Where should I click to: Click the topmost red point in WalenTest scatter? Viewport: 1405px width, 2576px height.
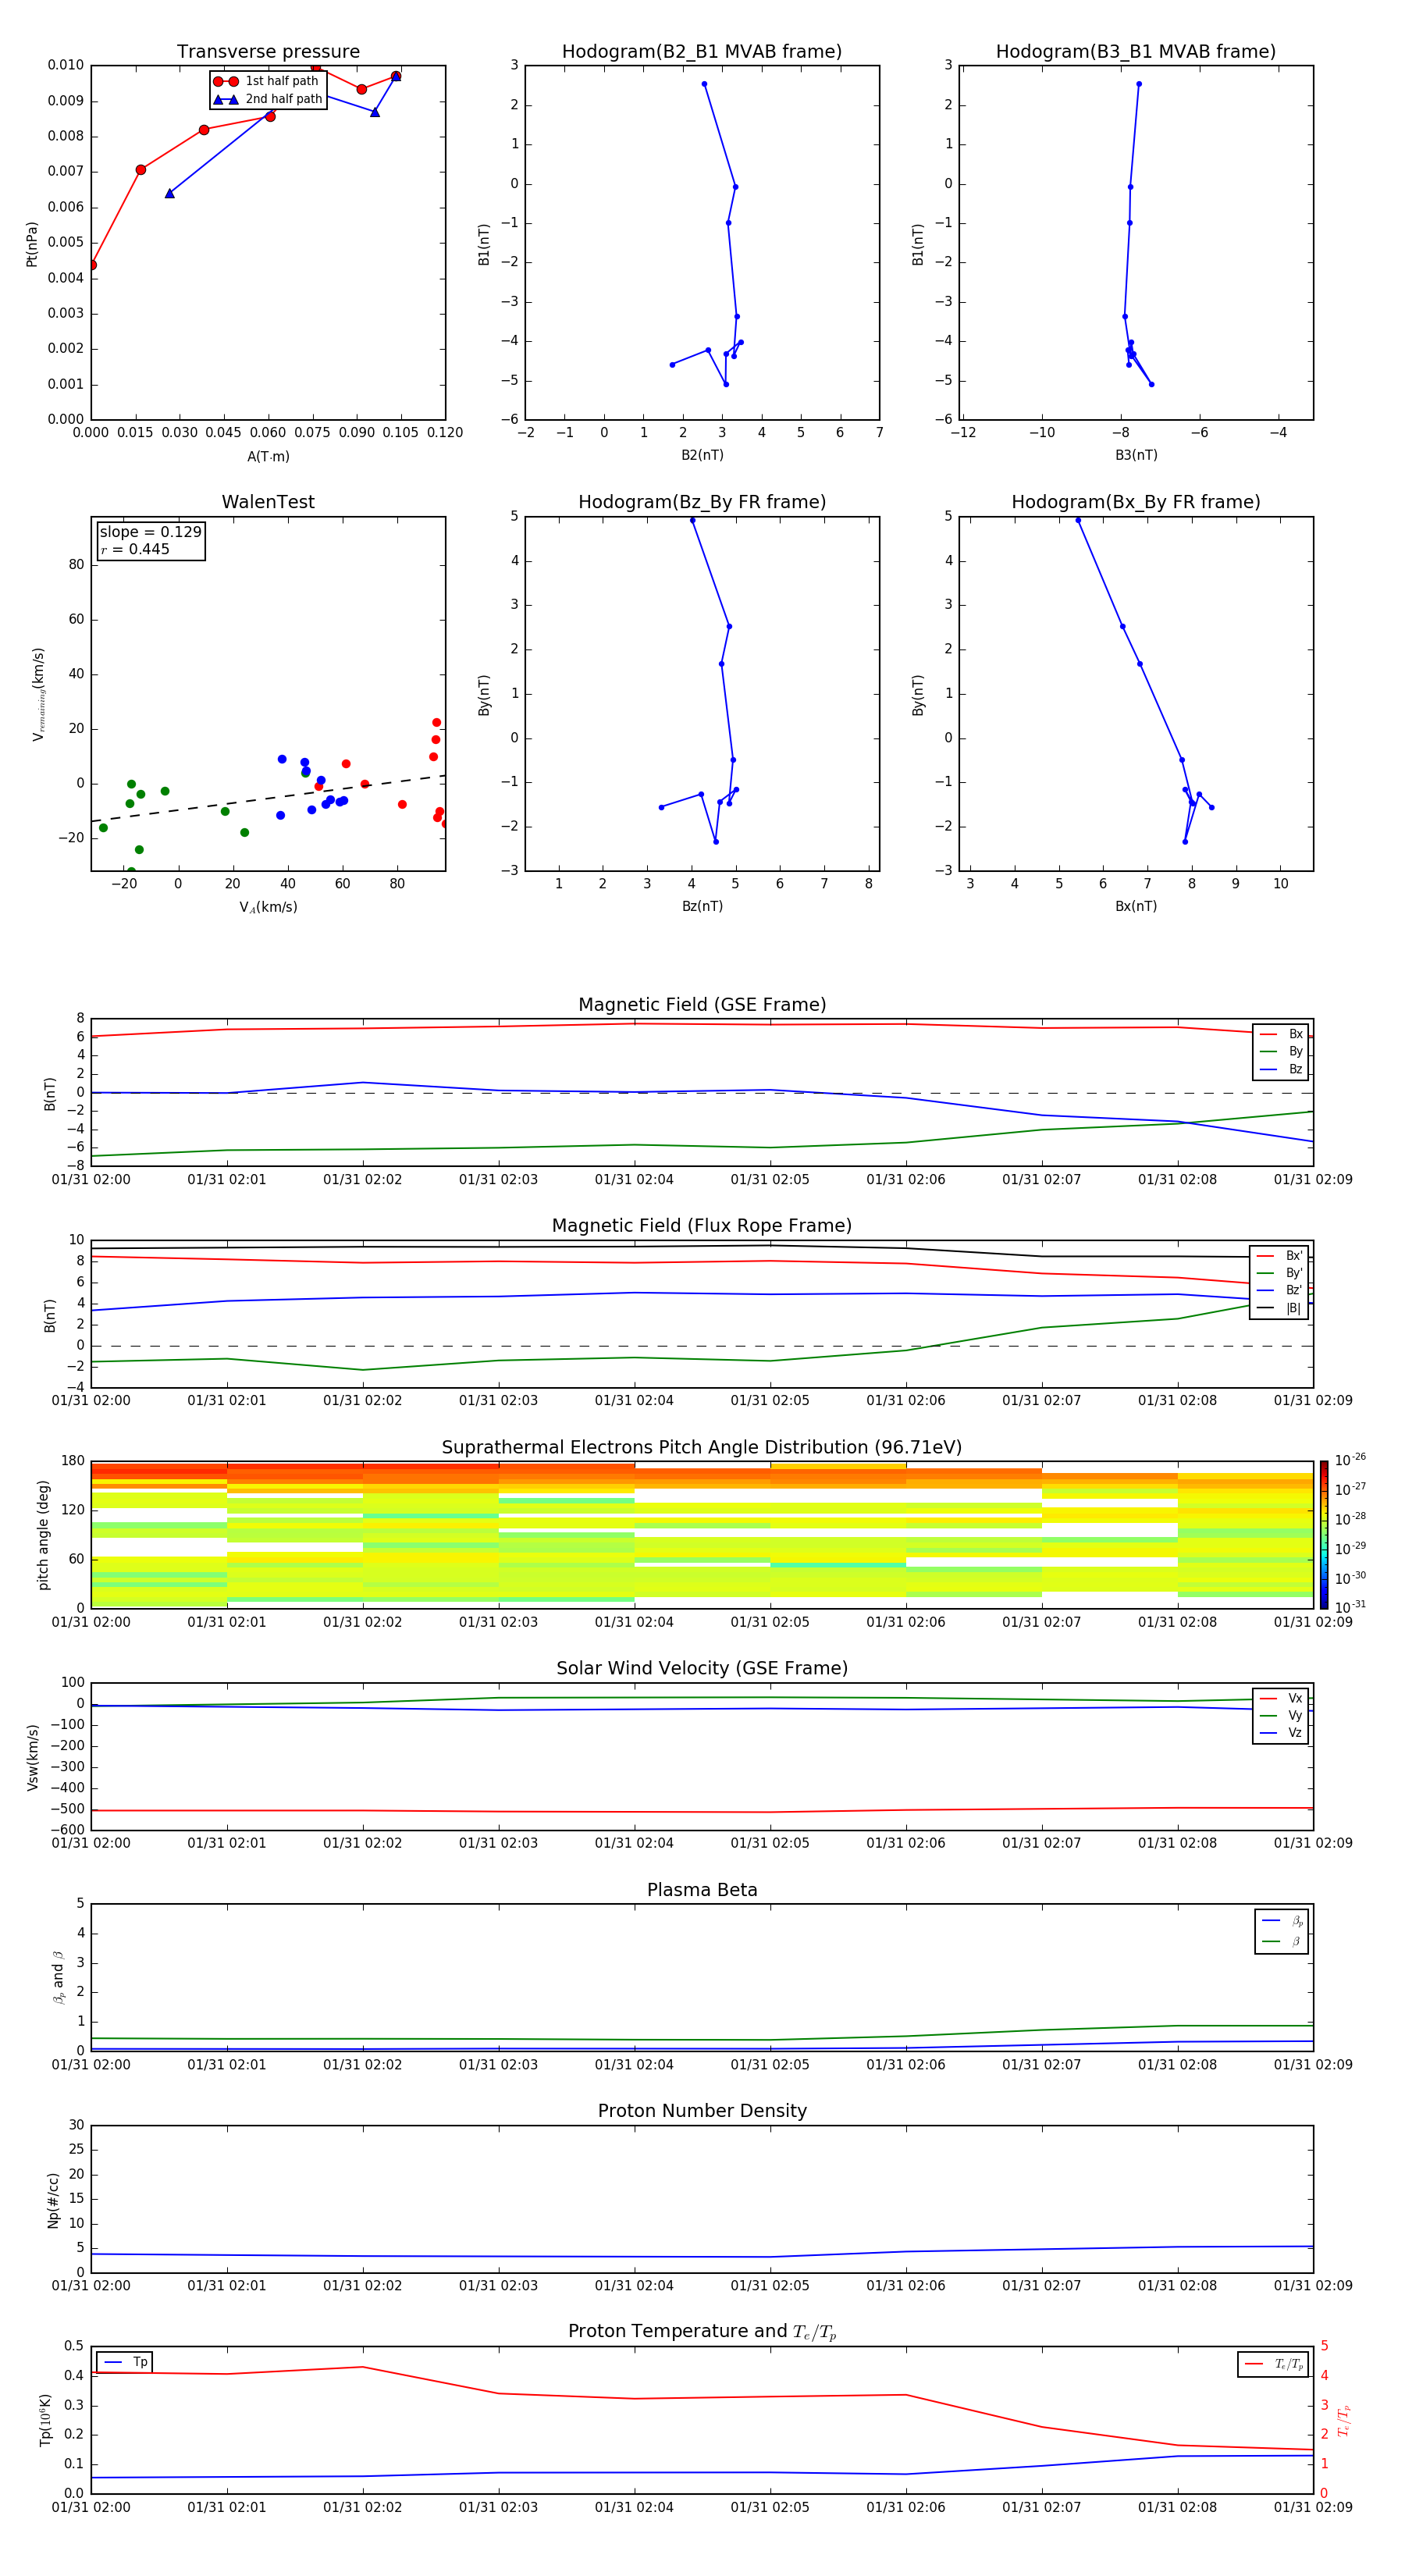(436, 722)
